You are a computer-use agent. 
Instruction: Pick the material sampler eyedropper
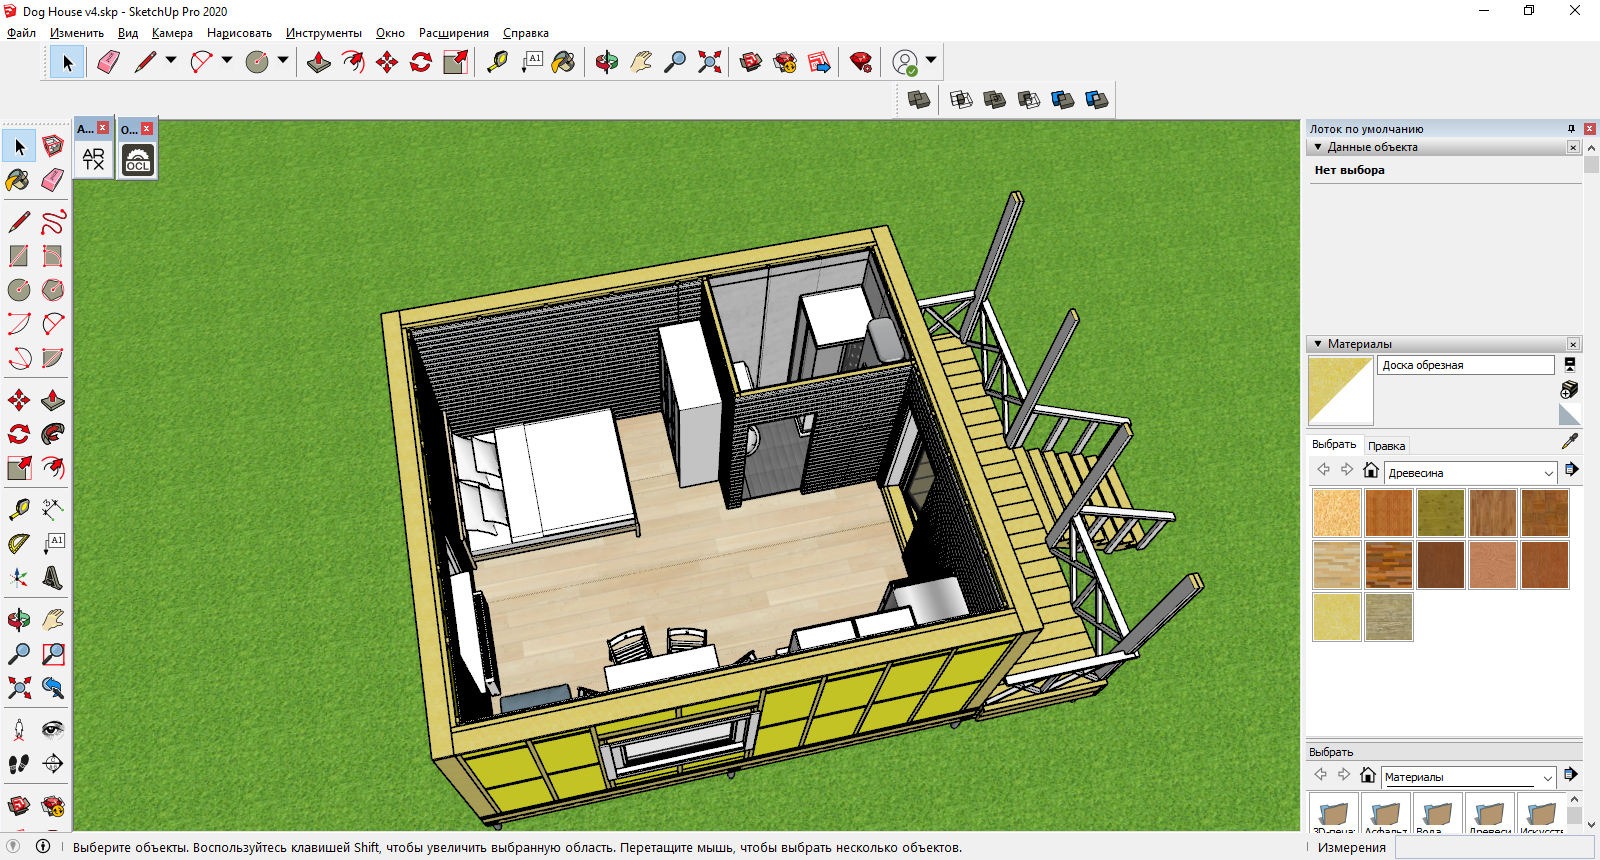pos(1569,442)
